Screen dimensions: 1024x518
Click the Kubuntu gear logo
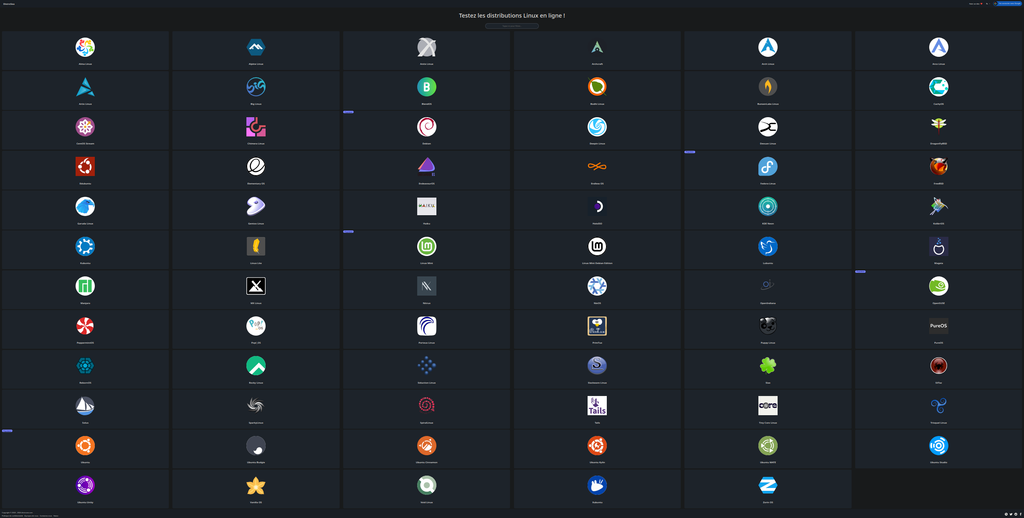tap(85, 246)
